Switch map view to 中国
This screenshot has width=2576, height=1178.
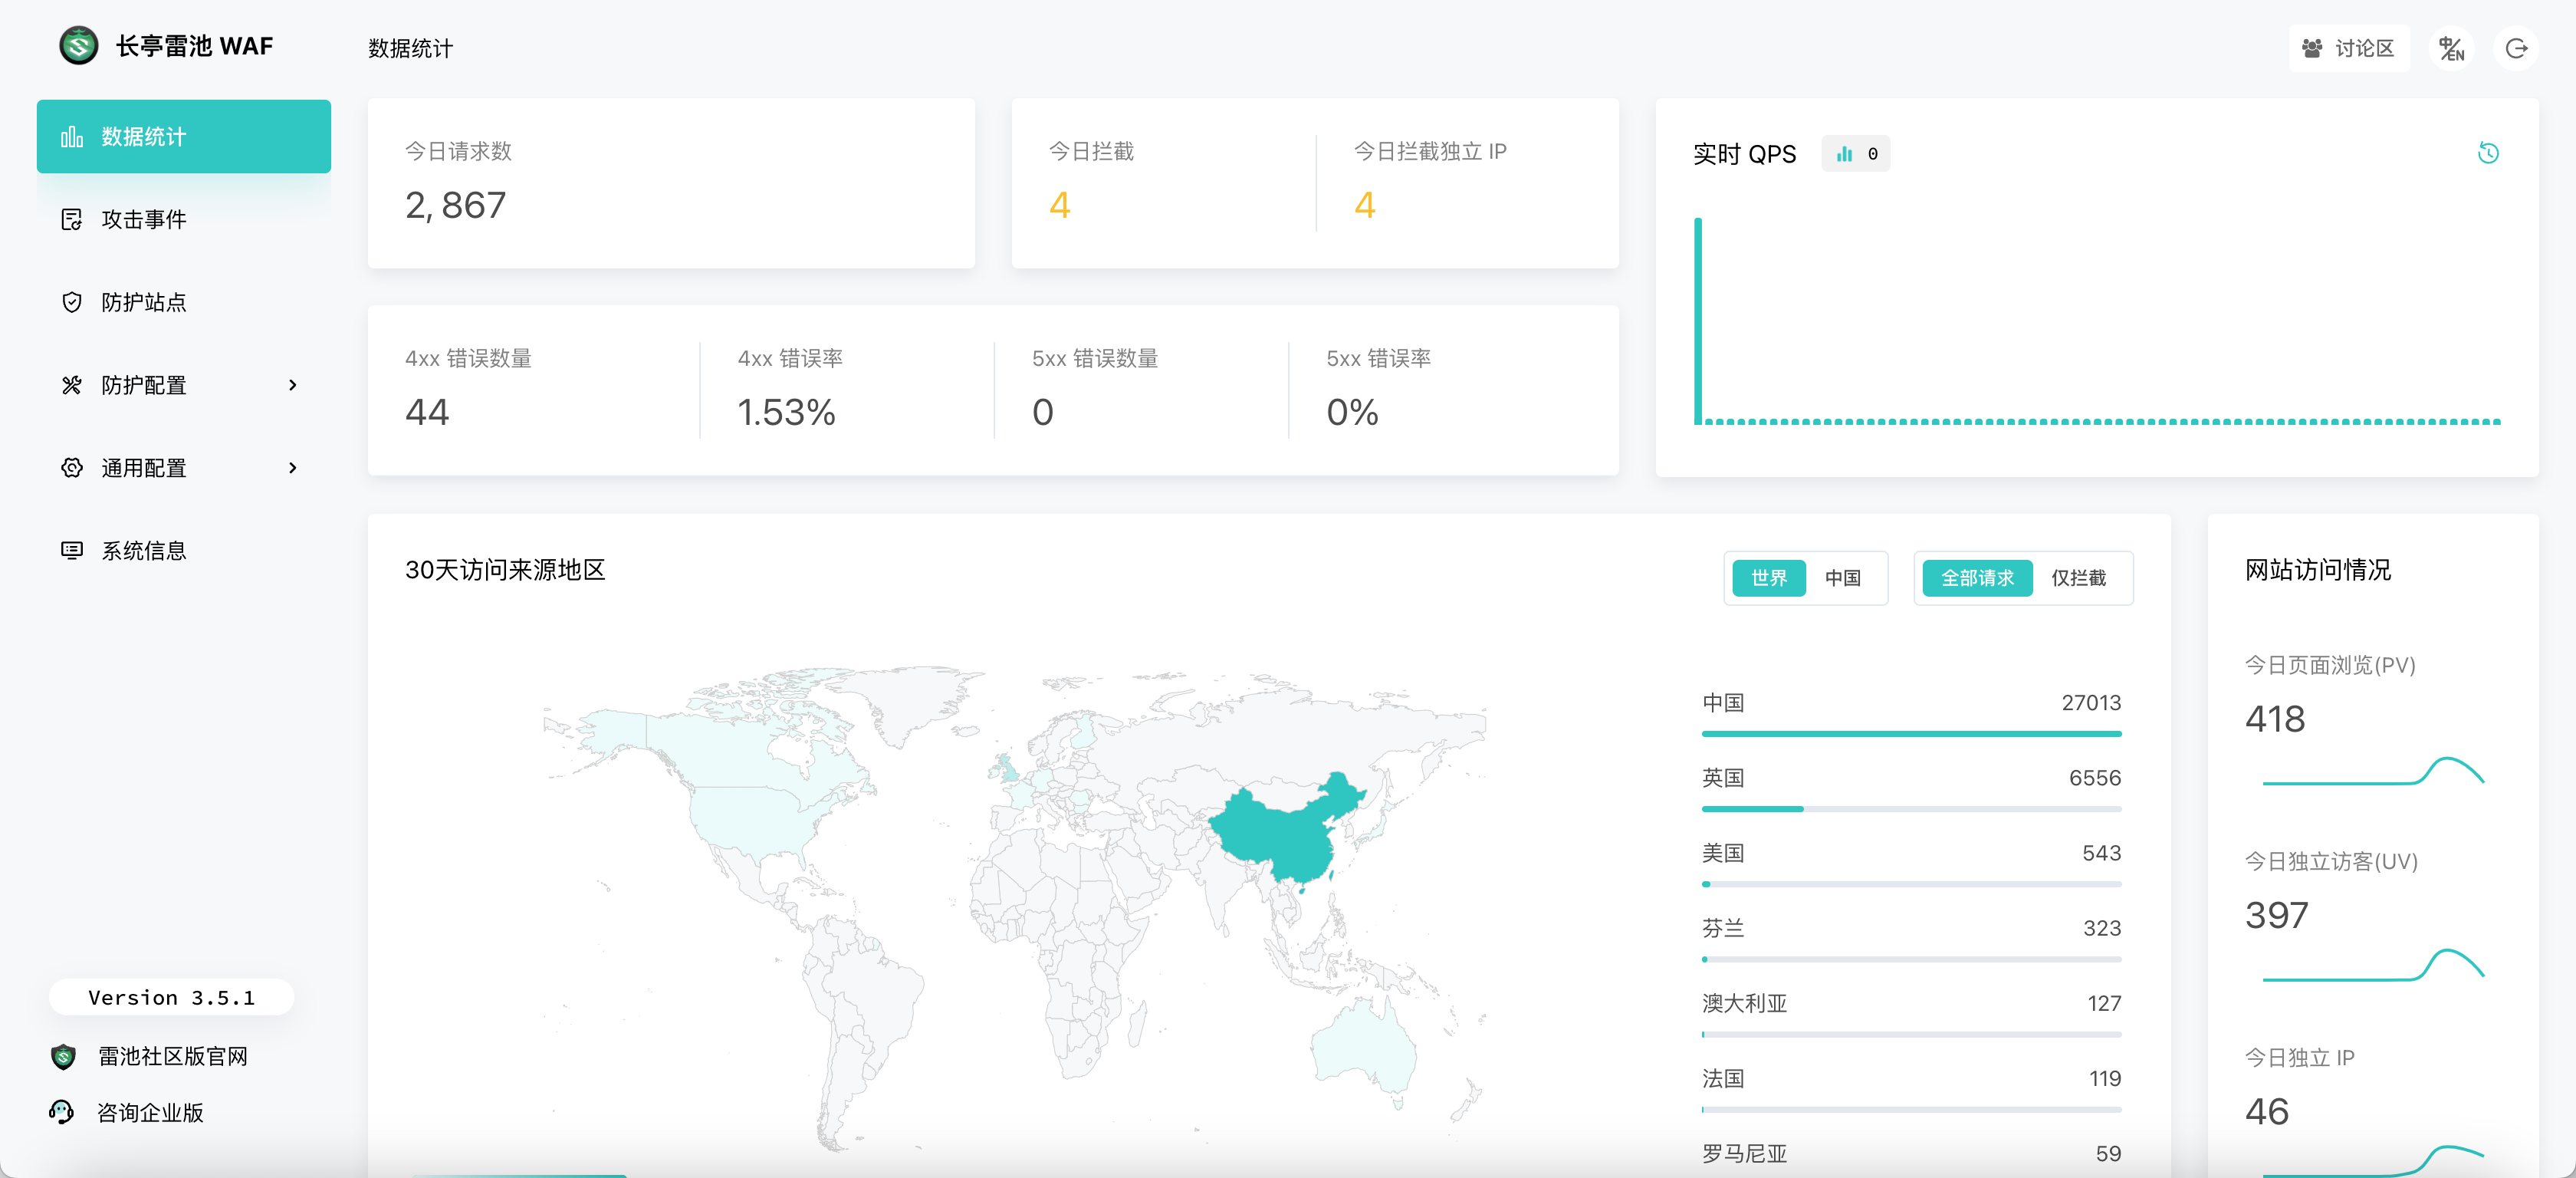coord(1842,578)
